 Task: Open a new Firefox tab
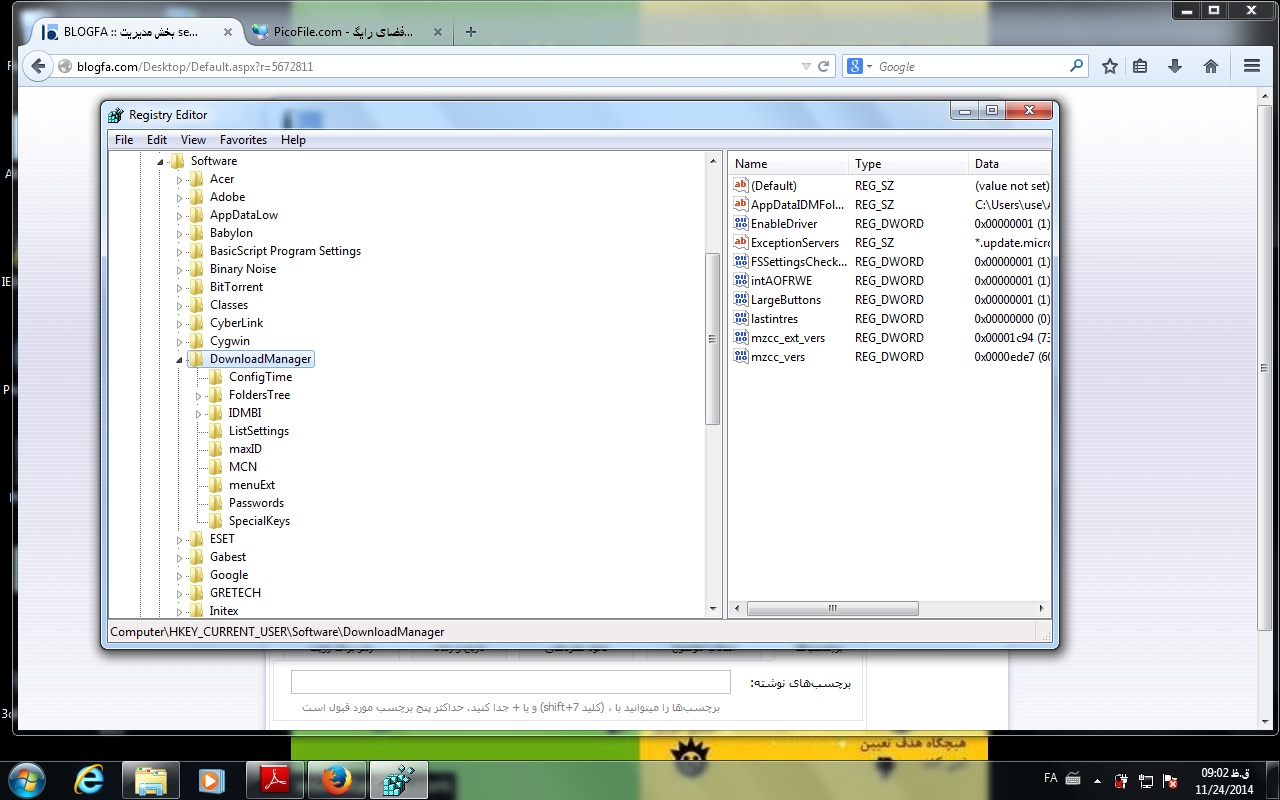point(471,31)
